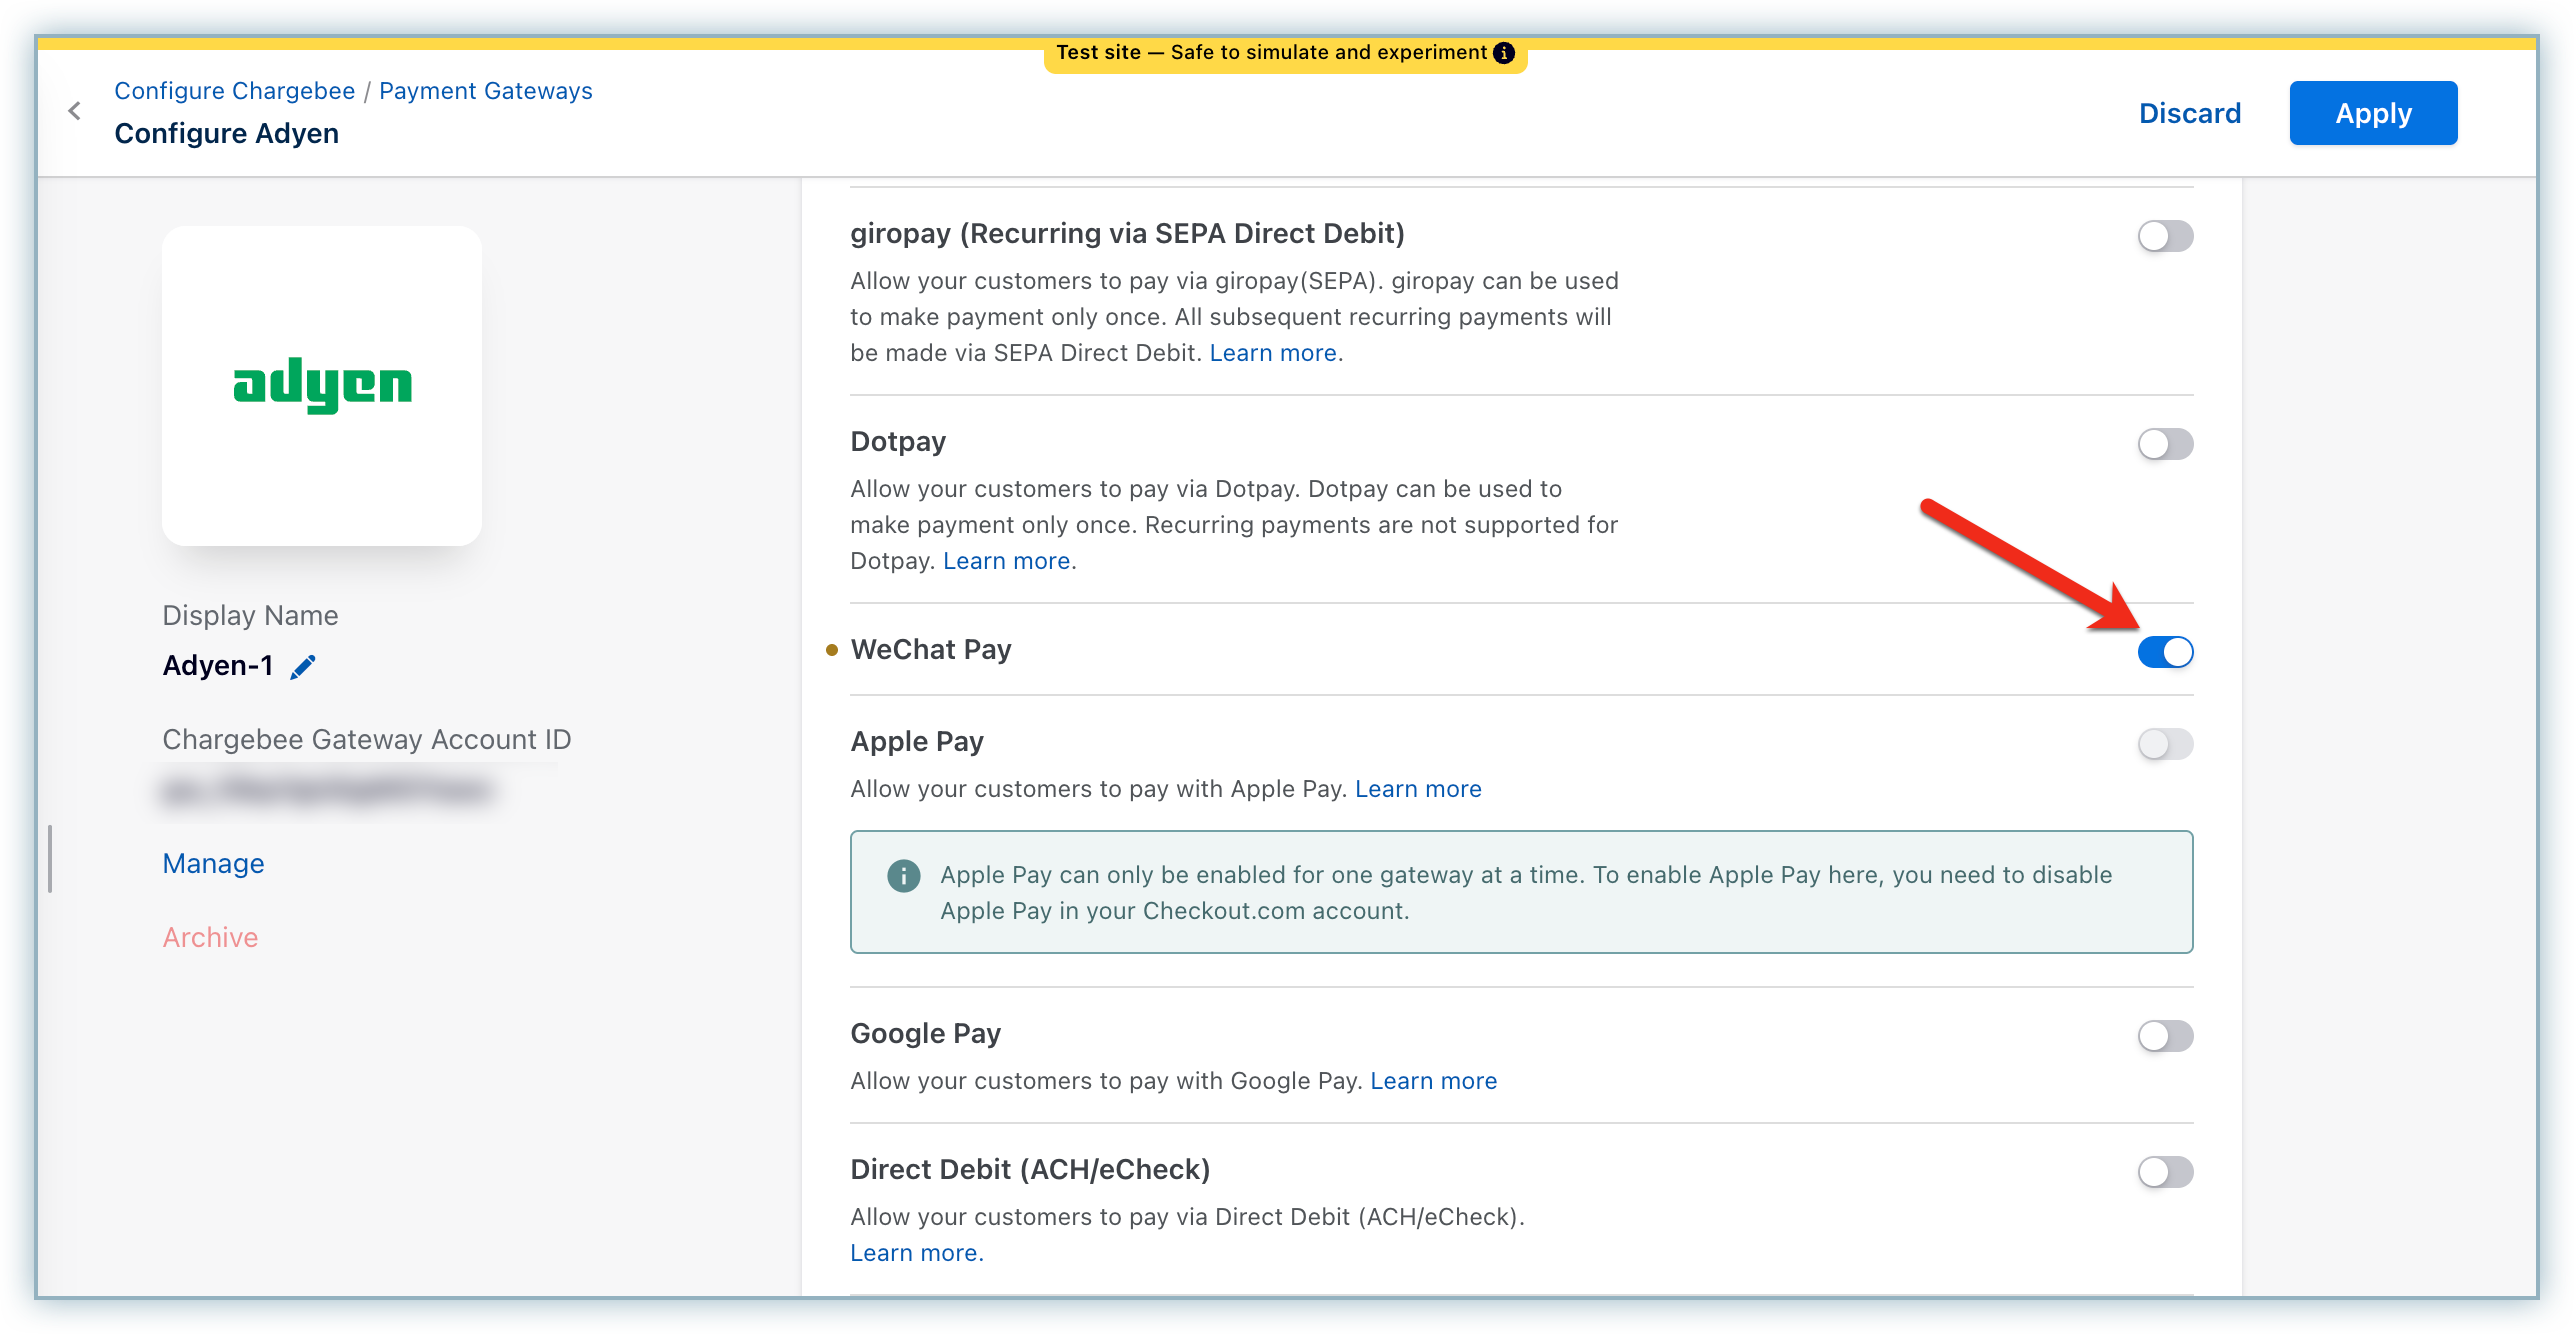Screen dimensions: 2574x1334
Task: Switch on Direct Debit (ACH/eCheck) toggle
Action: pyautogui.click(x=2165, y=1172)
